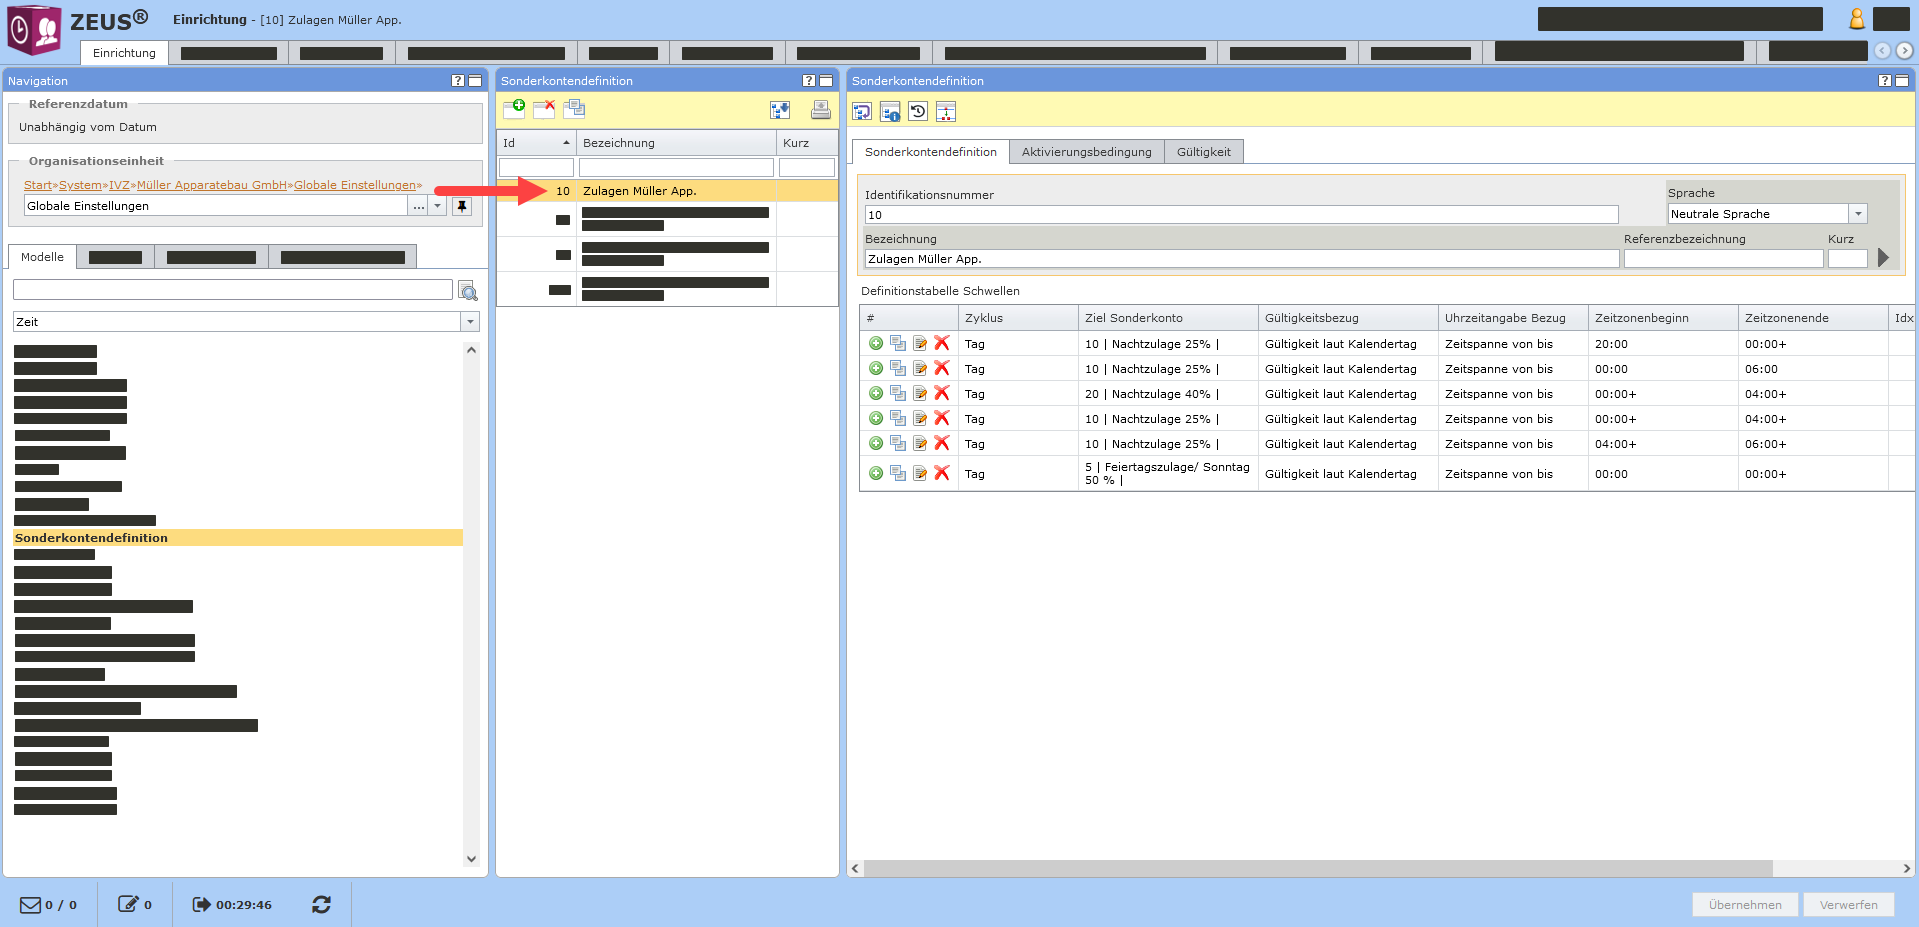Image resolution: width=1919 pixels, height=927 pixels.
Task: Edit the Feiertagszulage/Sonntag 50% row
Action: [x=920, y=474]
